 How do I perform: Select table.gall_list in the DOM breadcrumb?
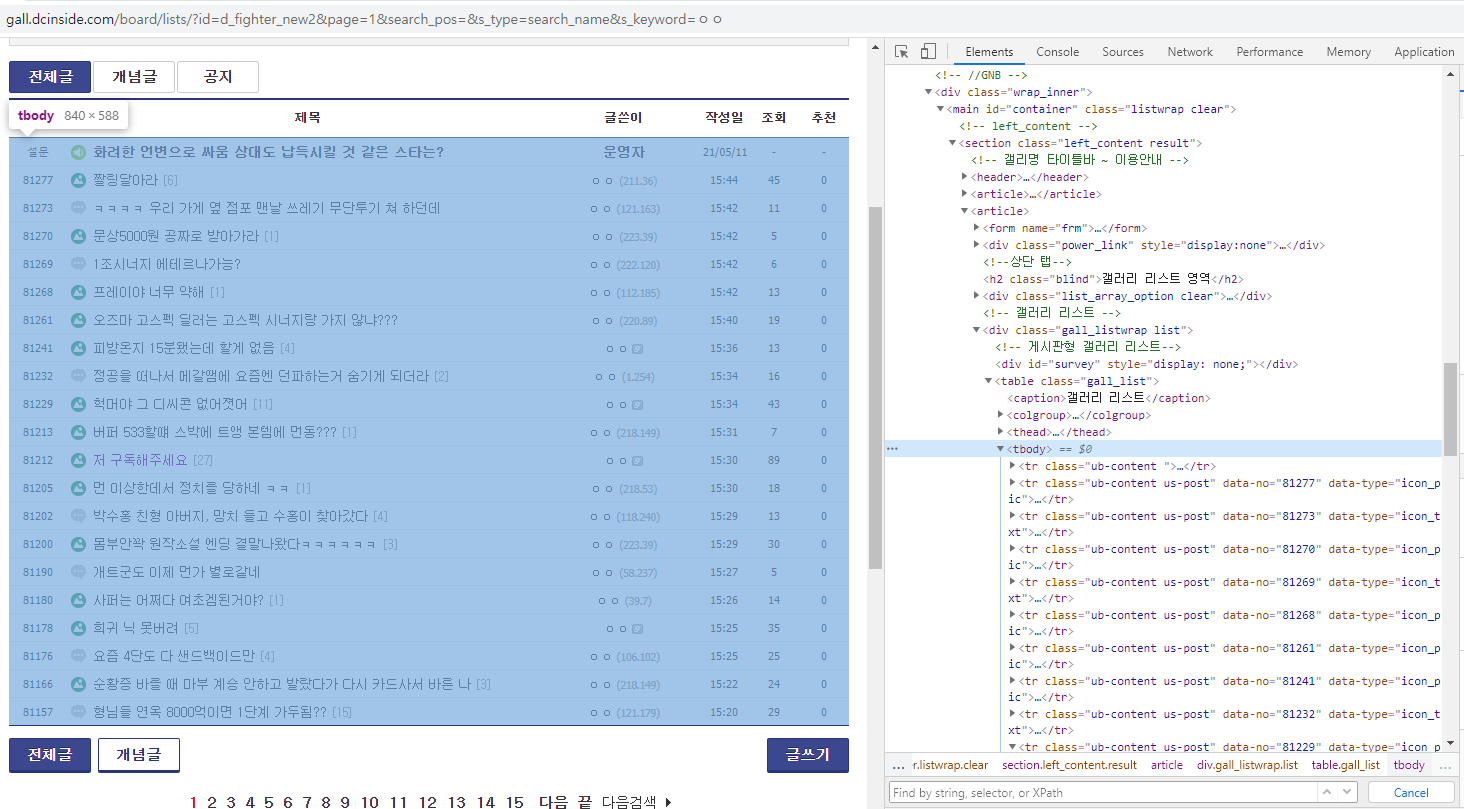pyautogui.click(x=1346, y=765)
